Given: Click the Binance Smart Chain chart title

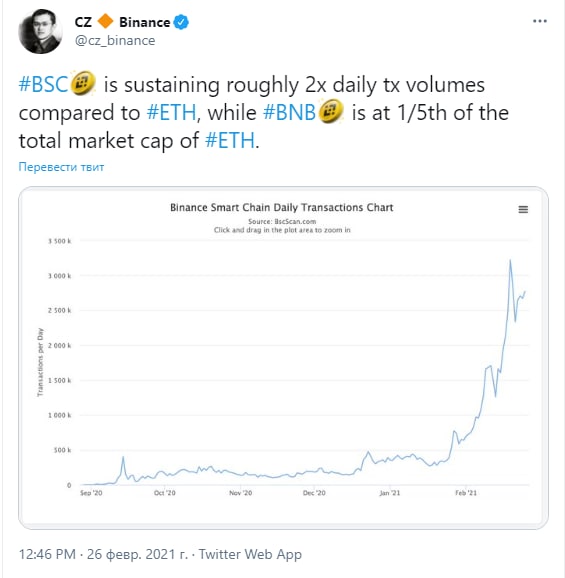Looking at the screenshot, I should pyautogui.click(x=282, y=208).
